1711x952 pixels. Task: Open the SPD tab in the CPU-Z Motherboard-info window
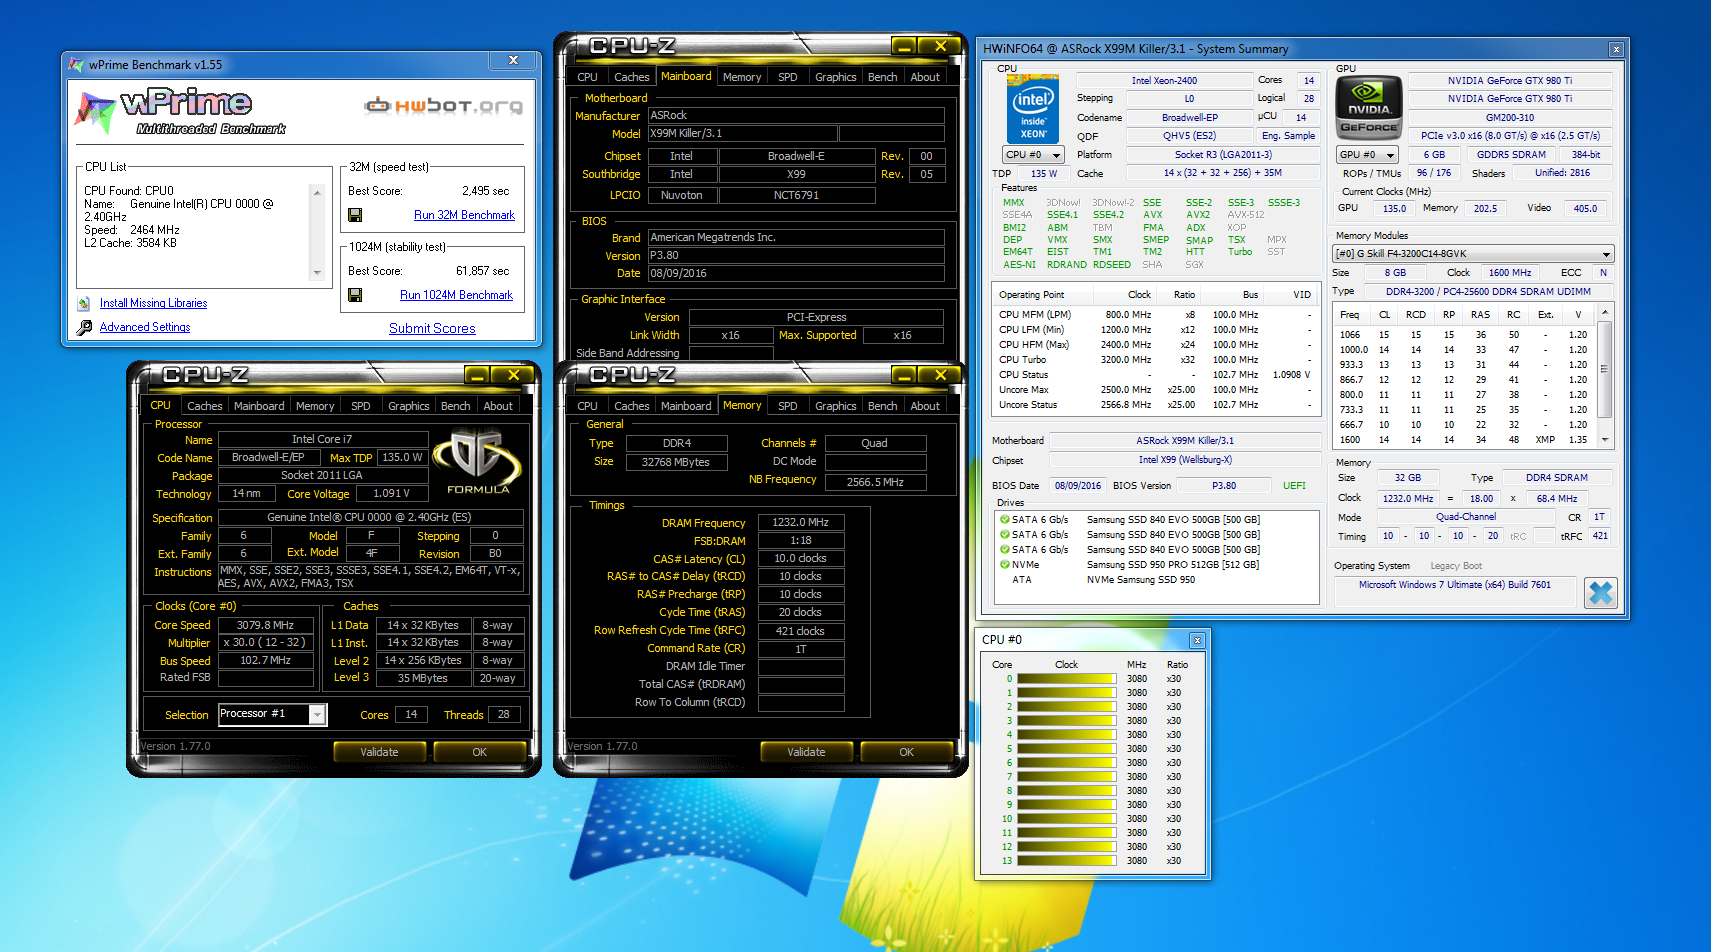point(788,77)
